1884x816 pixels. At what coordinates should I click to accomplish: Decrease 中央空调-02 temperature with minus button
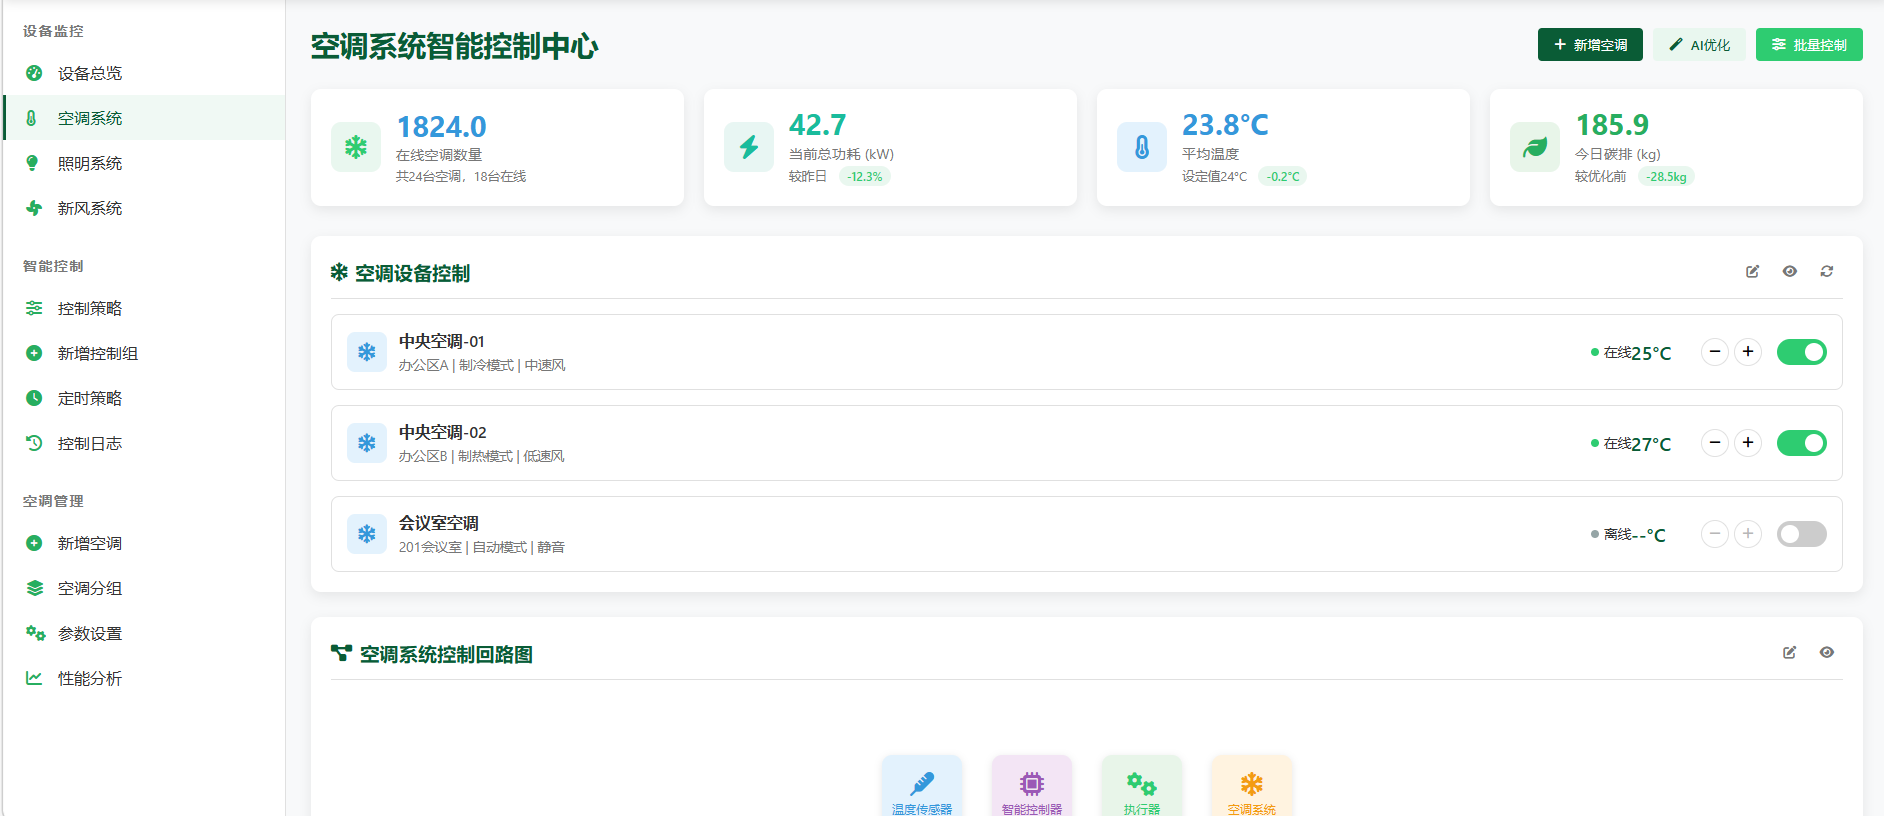coord(1714,443)
